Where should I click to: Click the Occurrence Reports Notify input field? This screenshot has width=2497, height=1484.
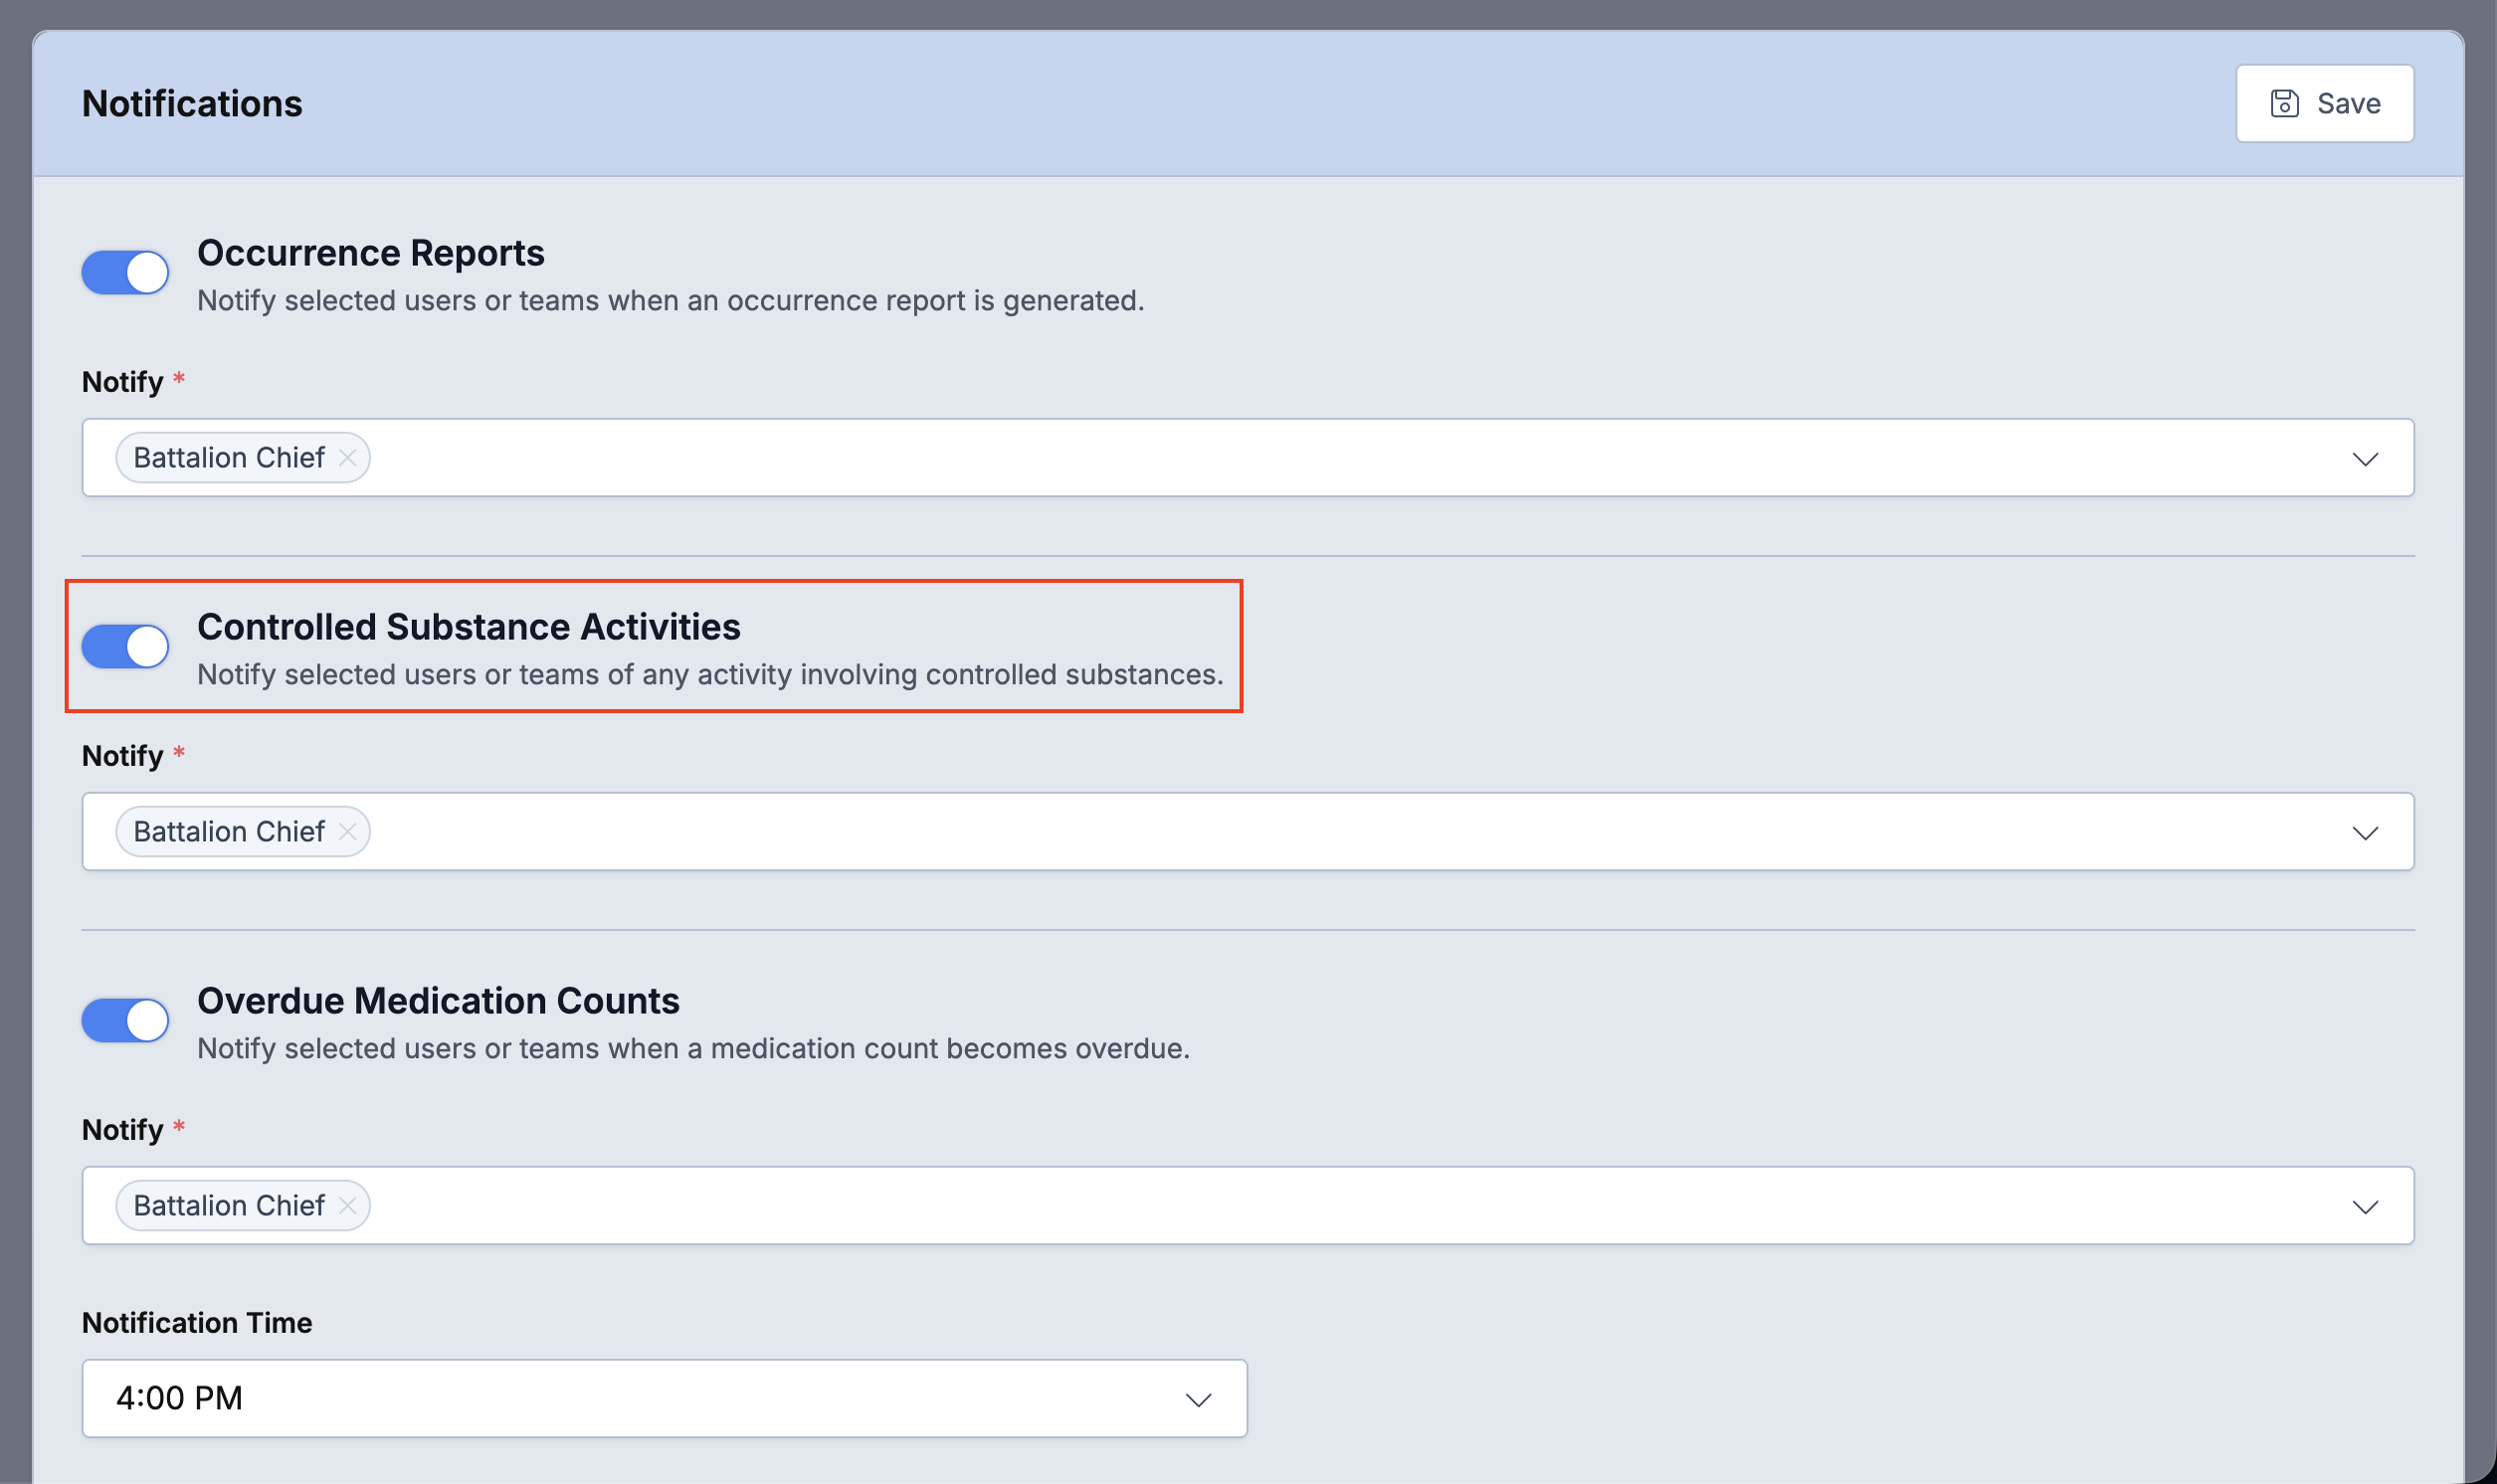[x=1248, y=458]
